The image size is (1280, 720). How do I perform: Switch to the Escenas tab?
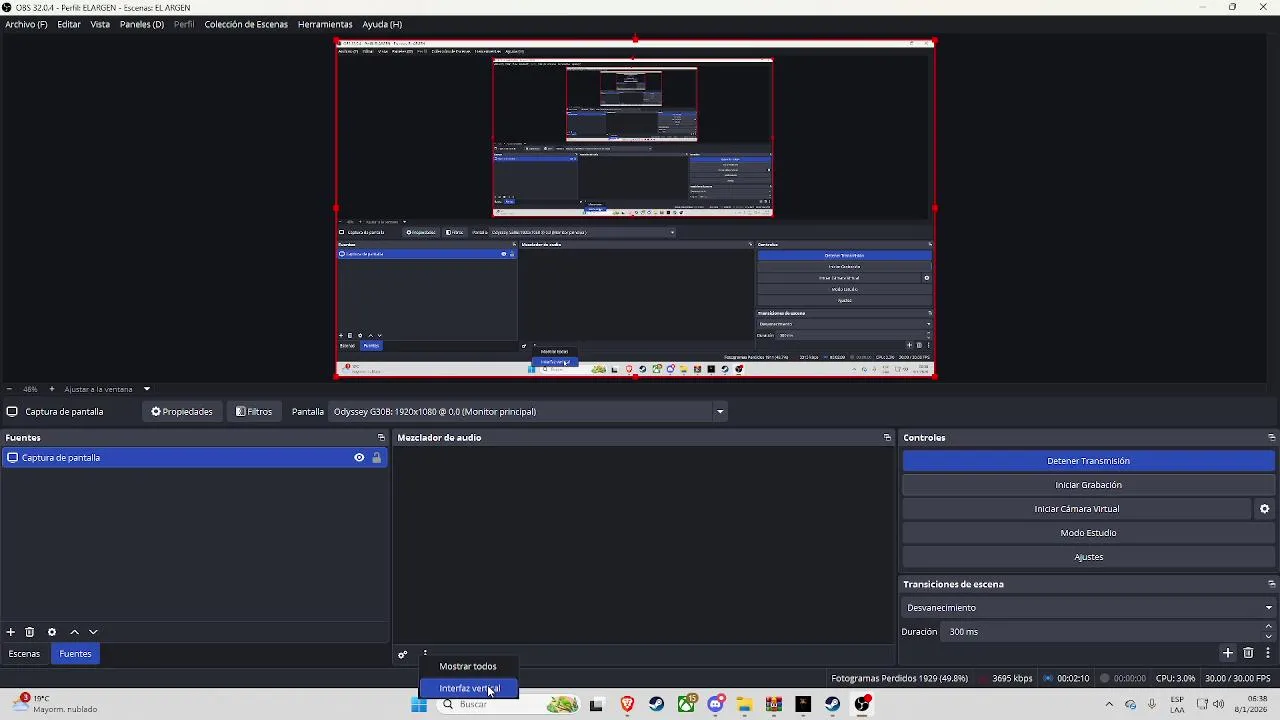tap(24, 654)
